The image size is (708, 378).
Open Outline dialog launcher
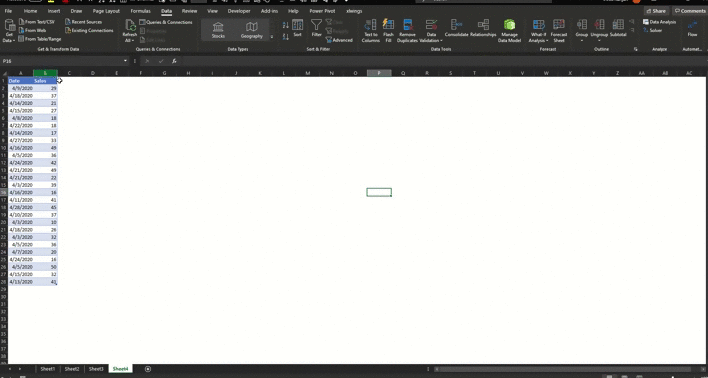[x=636, y=49]
